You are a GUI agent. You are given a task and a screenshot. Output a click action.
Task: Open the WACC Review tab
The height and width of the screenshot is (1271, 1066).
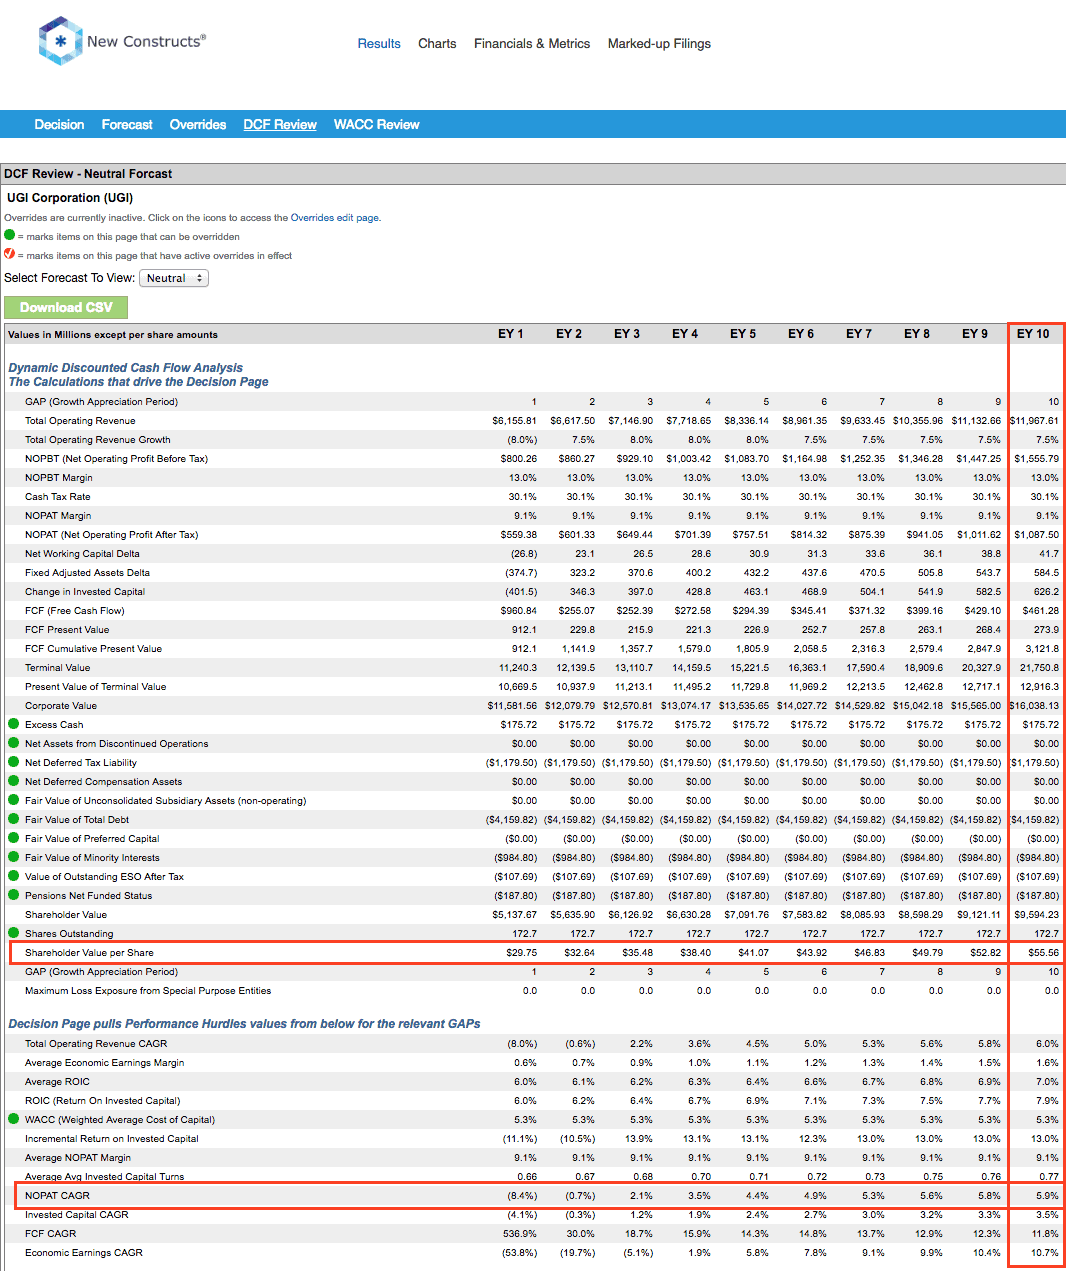(377, 125)
